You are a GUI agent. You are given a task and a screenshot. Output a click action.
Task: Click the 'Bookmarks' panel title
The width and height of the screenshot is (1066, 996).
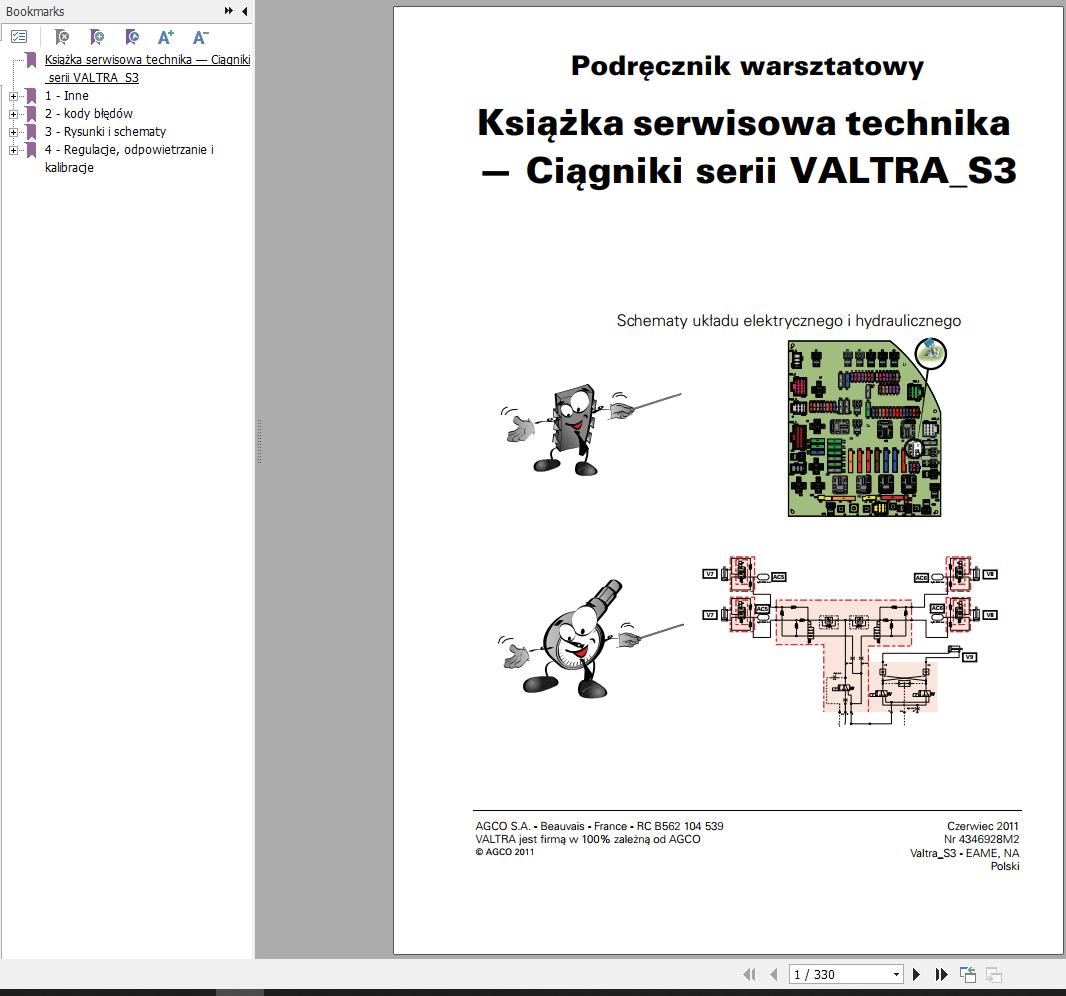35,12
